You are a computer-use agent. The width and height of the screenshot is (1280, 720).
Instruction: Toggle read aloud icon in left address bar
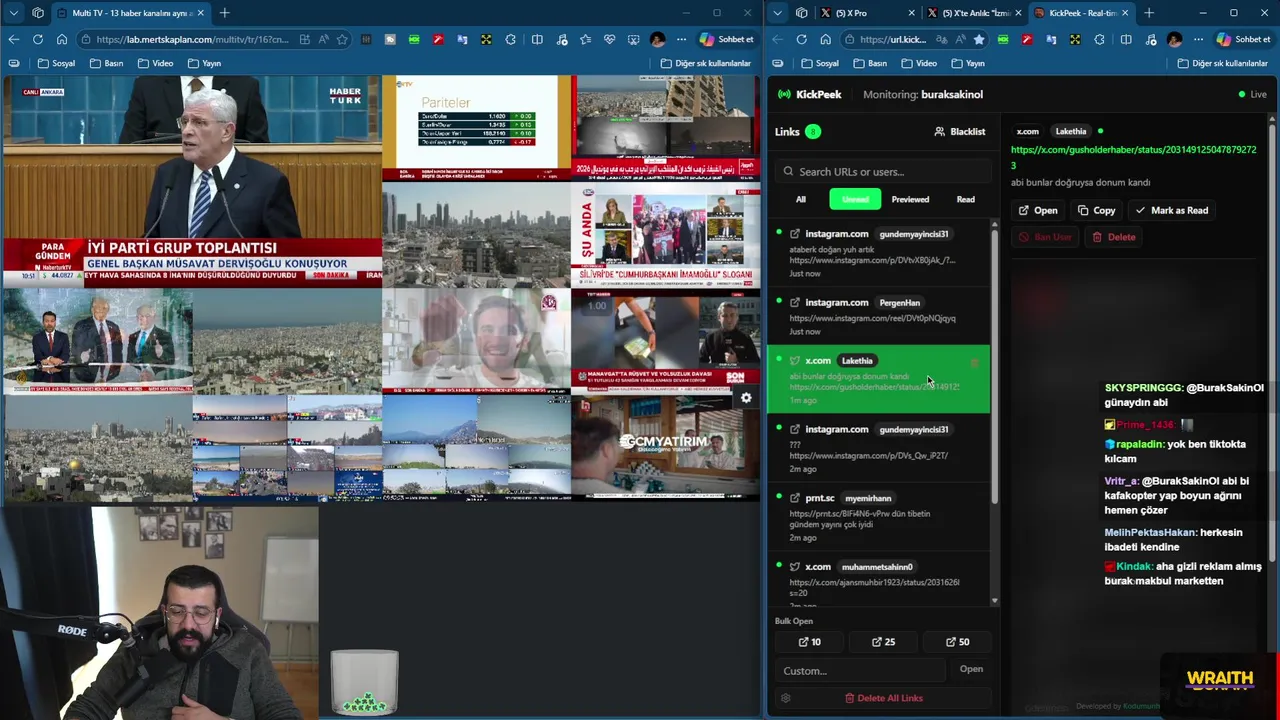point(324,39)
